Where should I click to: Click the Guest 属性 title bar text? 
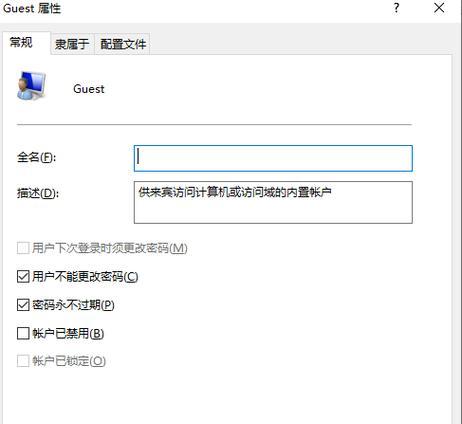pos(32,8)
